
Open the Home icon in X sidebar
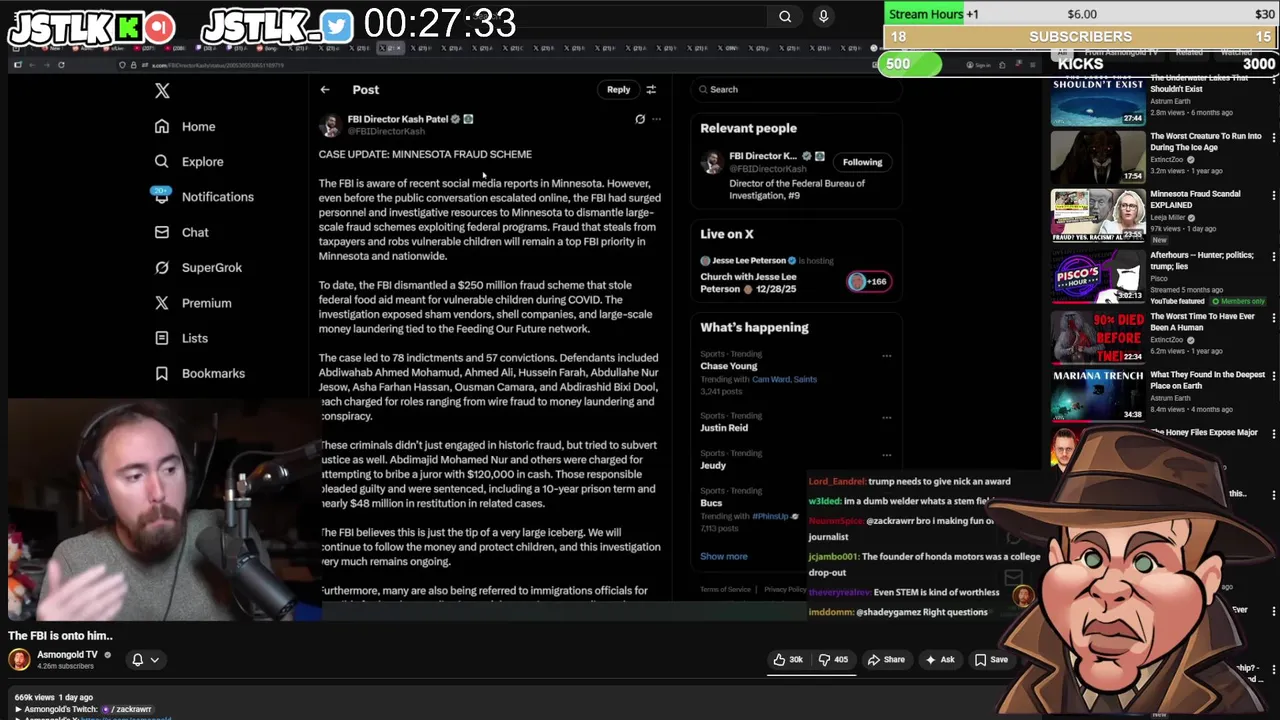pyautogui.click(x=162, y=126)
